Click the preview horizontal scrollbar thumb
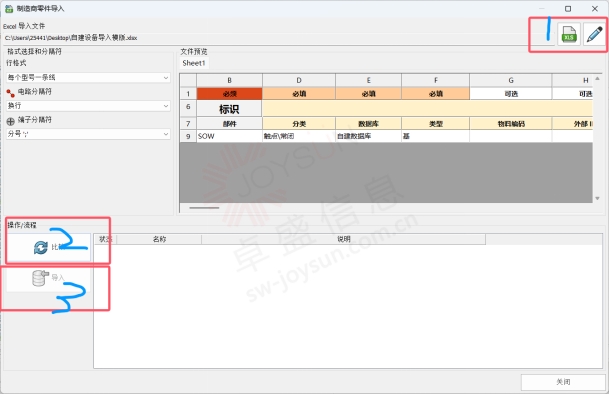This screenshot has height=394, width=609. click(204, 208)
